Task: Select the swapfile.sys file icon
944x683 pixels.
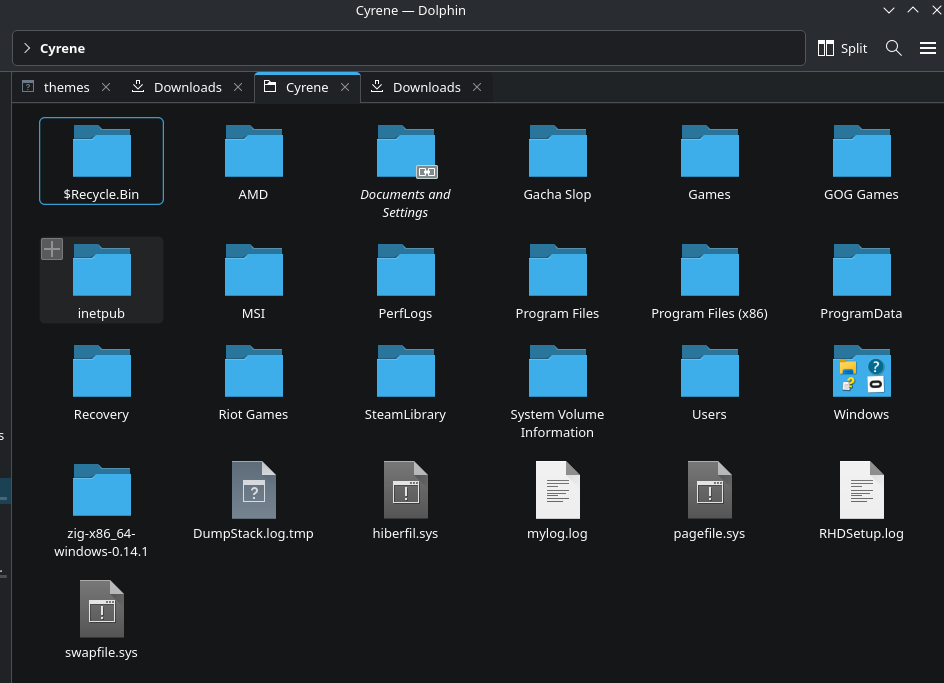Action: click(x=102, y=608)
